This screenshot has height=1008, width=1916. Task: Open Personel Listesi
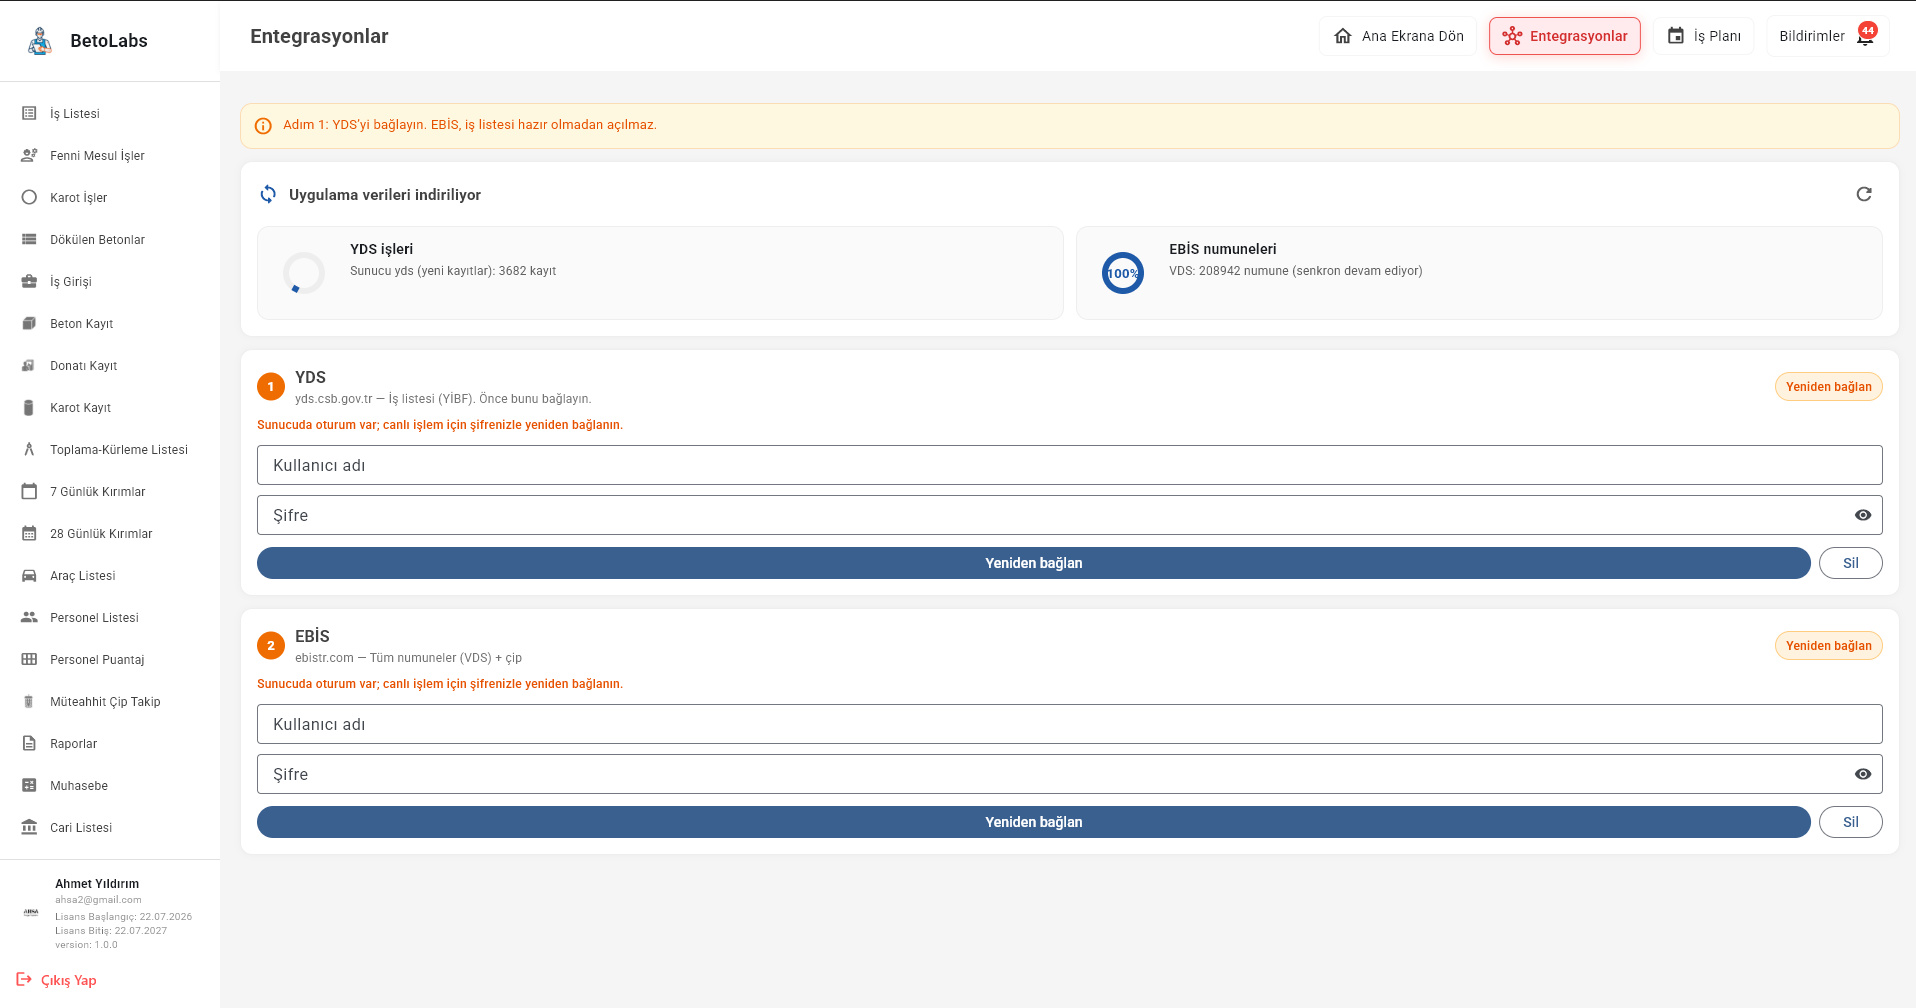click(110, 618)
